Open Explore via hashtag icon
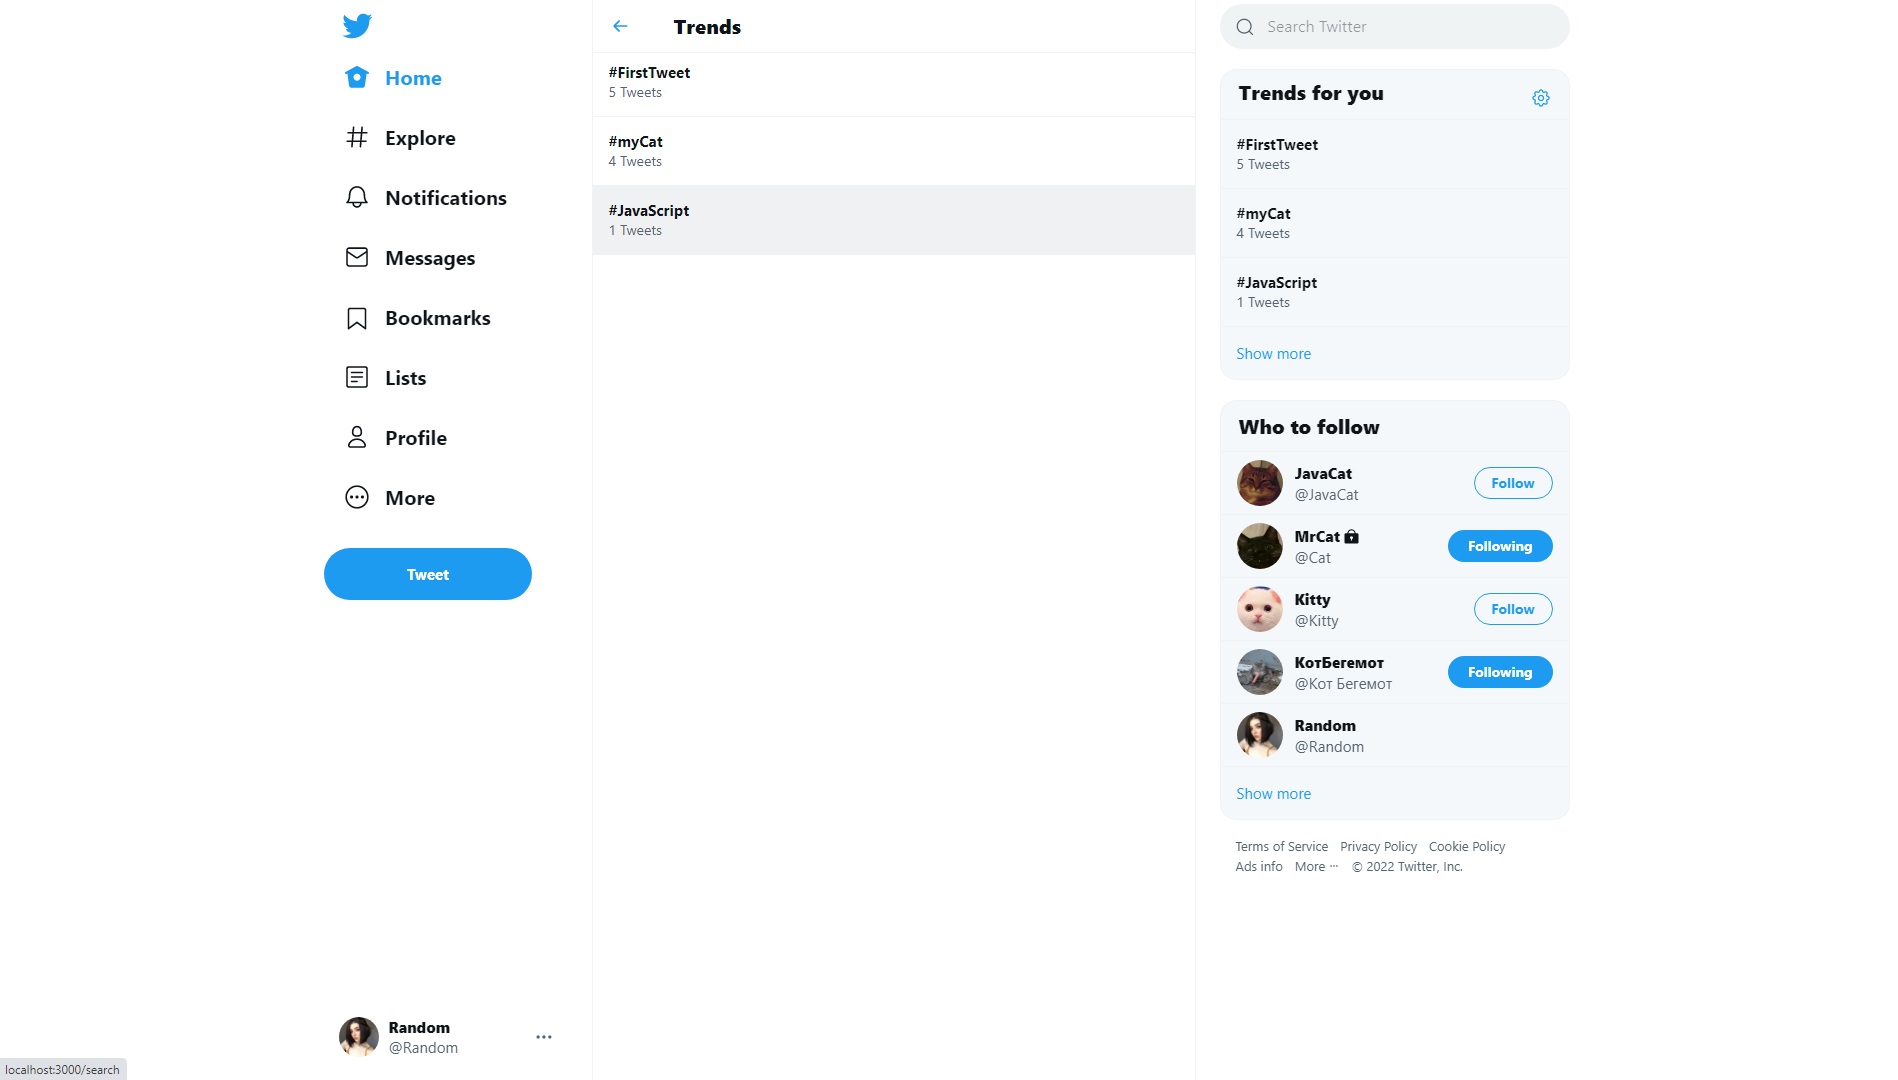The image size is (1898, 1080). (357, 137)
